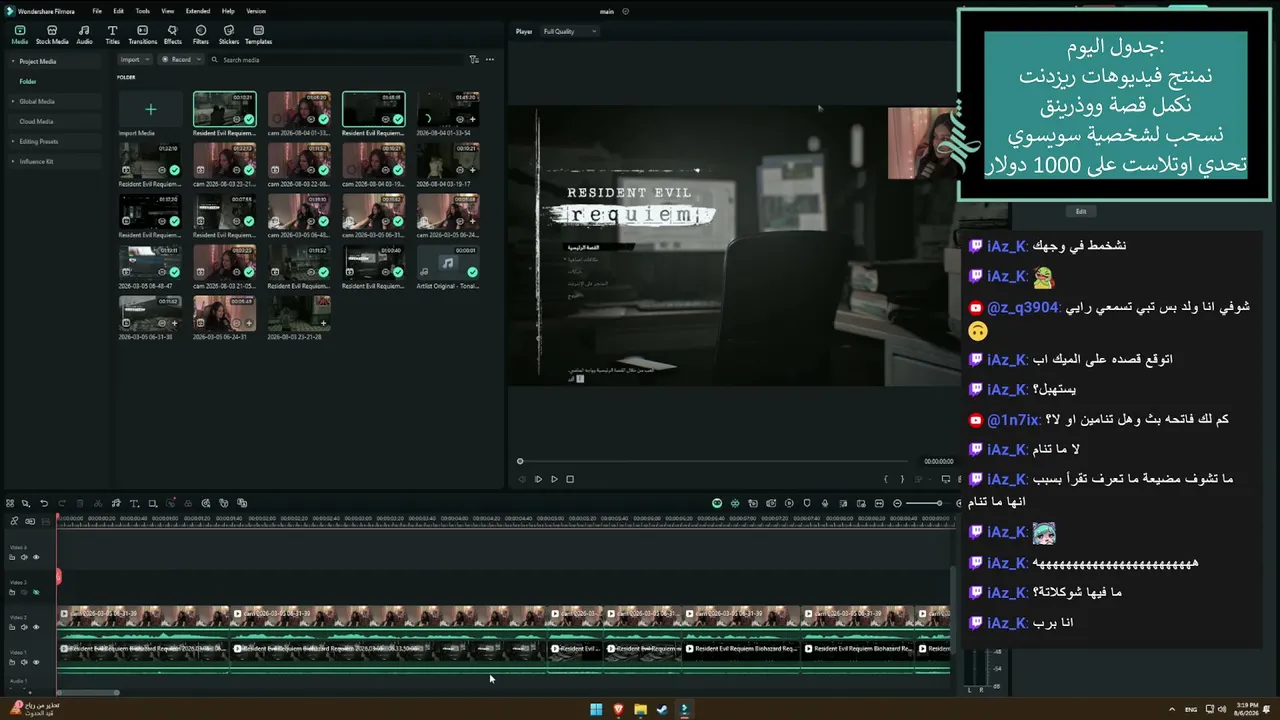The width and height of the screenshot is (1280, 720).
Task: Hide the Video 2 track
Action: pos(36,627)
